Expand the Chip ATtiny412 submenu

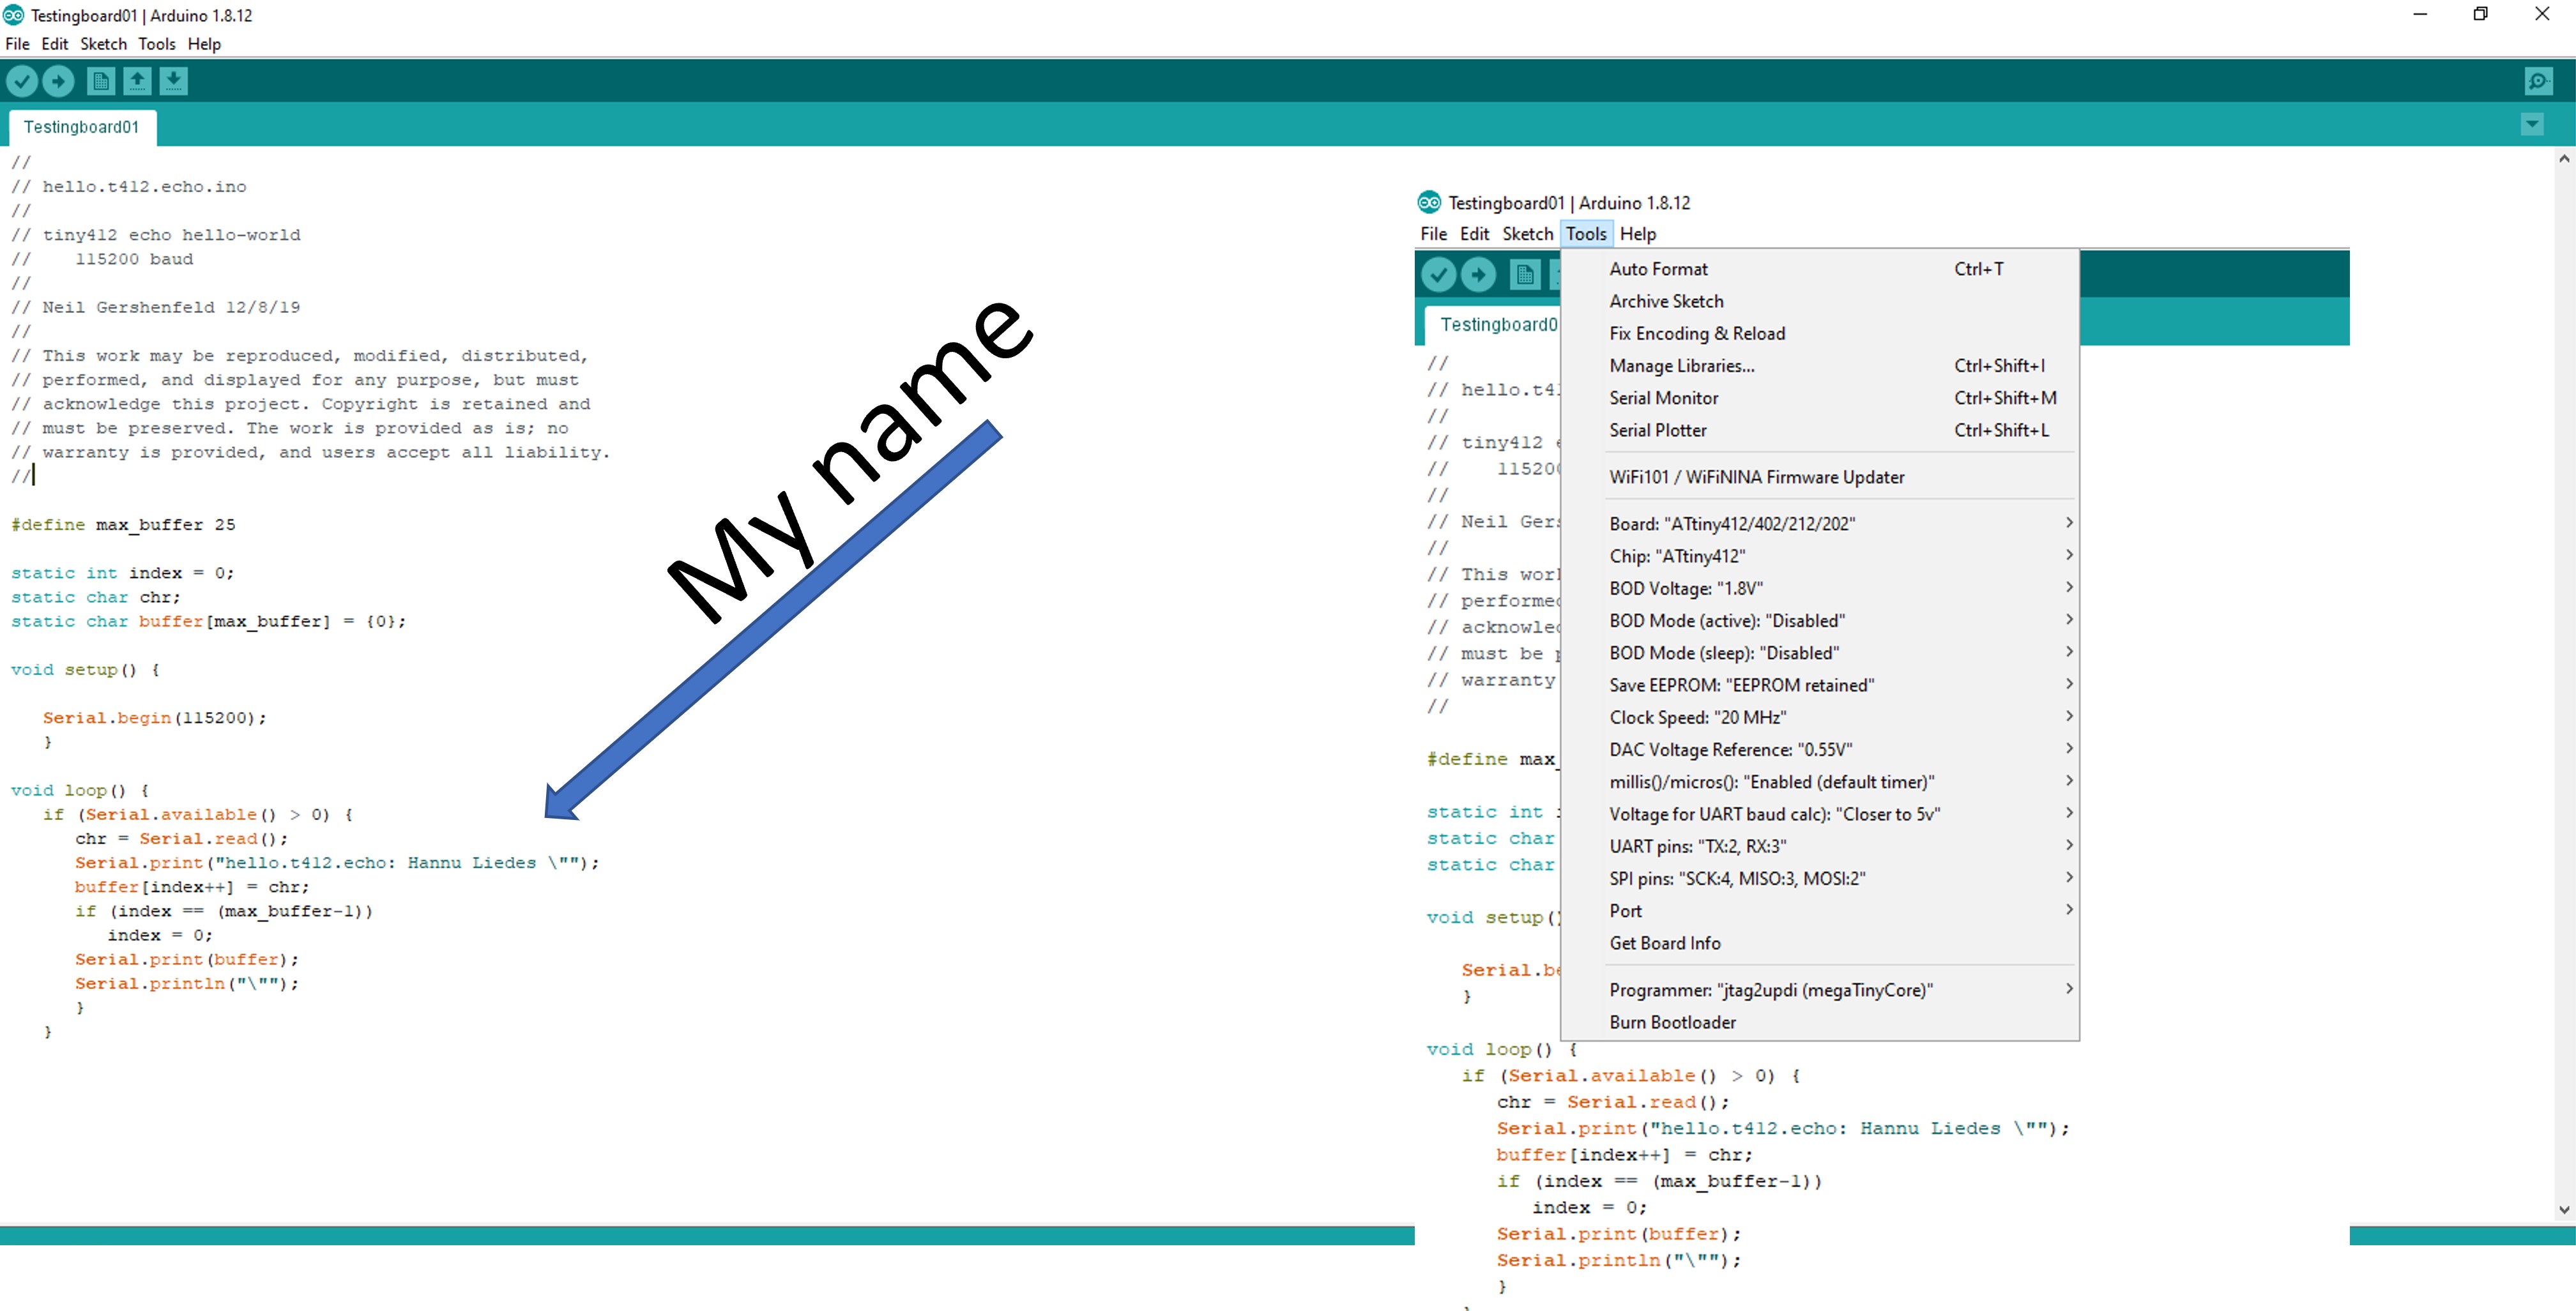pyautogui.click(x=1819, y=556)
